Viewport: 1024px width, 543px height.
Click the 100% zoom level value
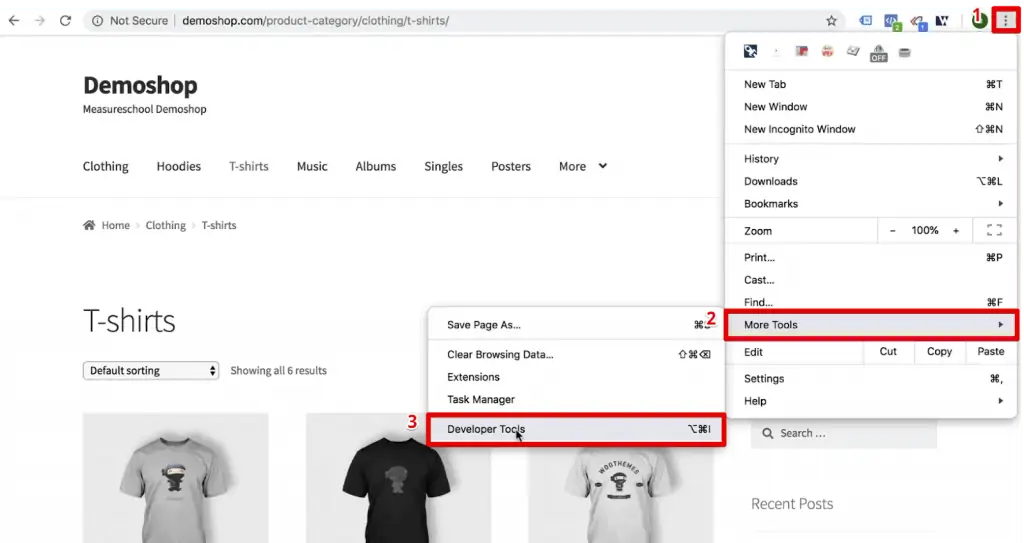[x=925, y=231]
